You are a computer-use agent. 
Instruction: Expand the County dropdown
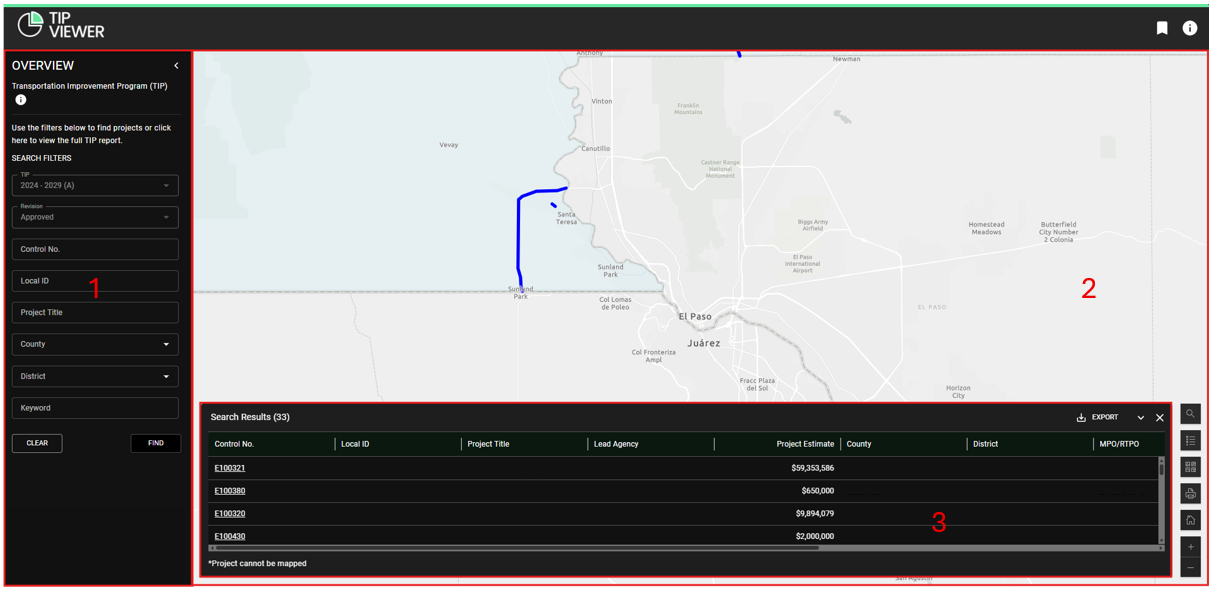click(x=95, y=344)
